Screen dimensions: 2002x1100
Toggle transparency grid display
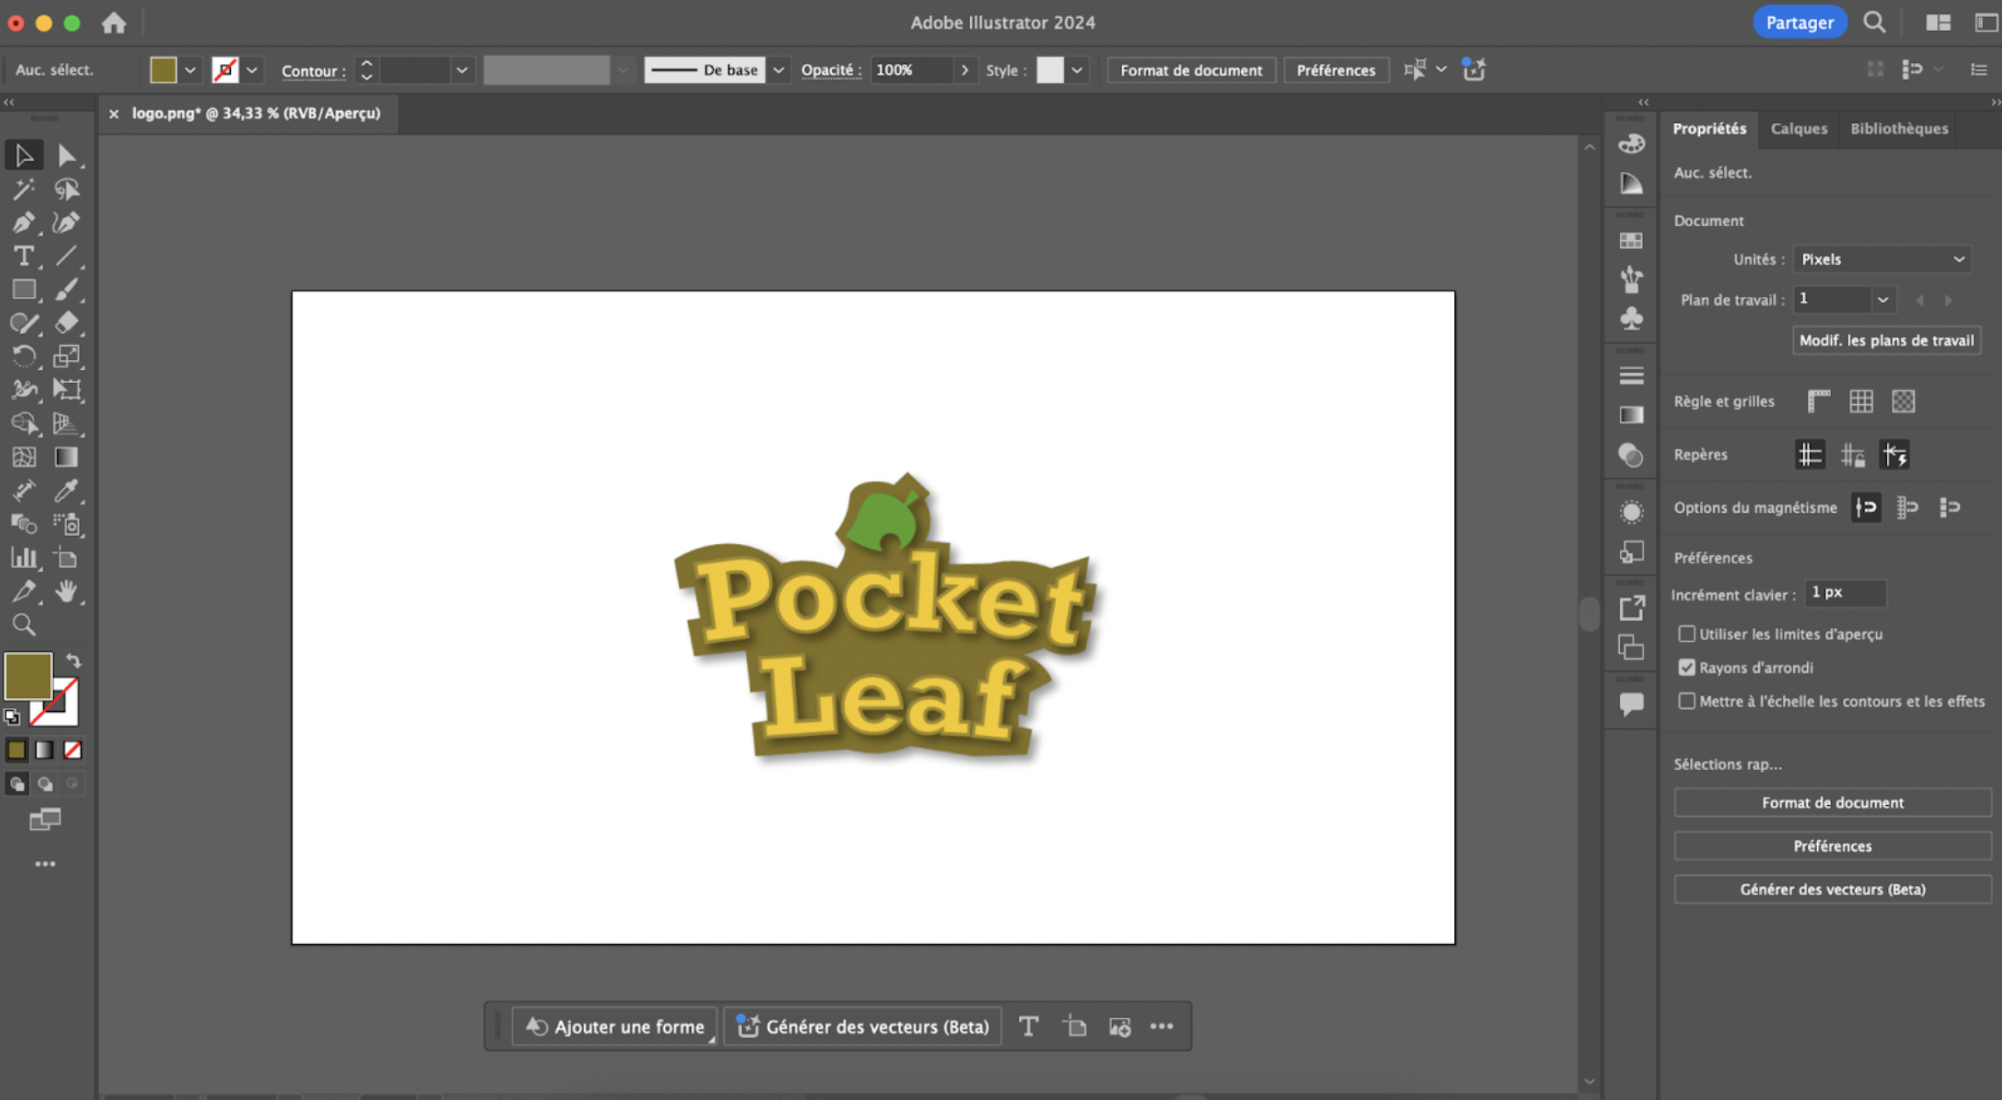pyautogui.click(x=1903, y=401)
